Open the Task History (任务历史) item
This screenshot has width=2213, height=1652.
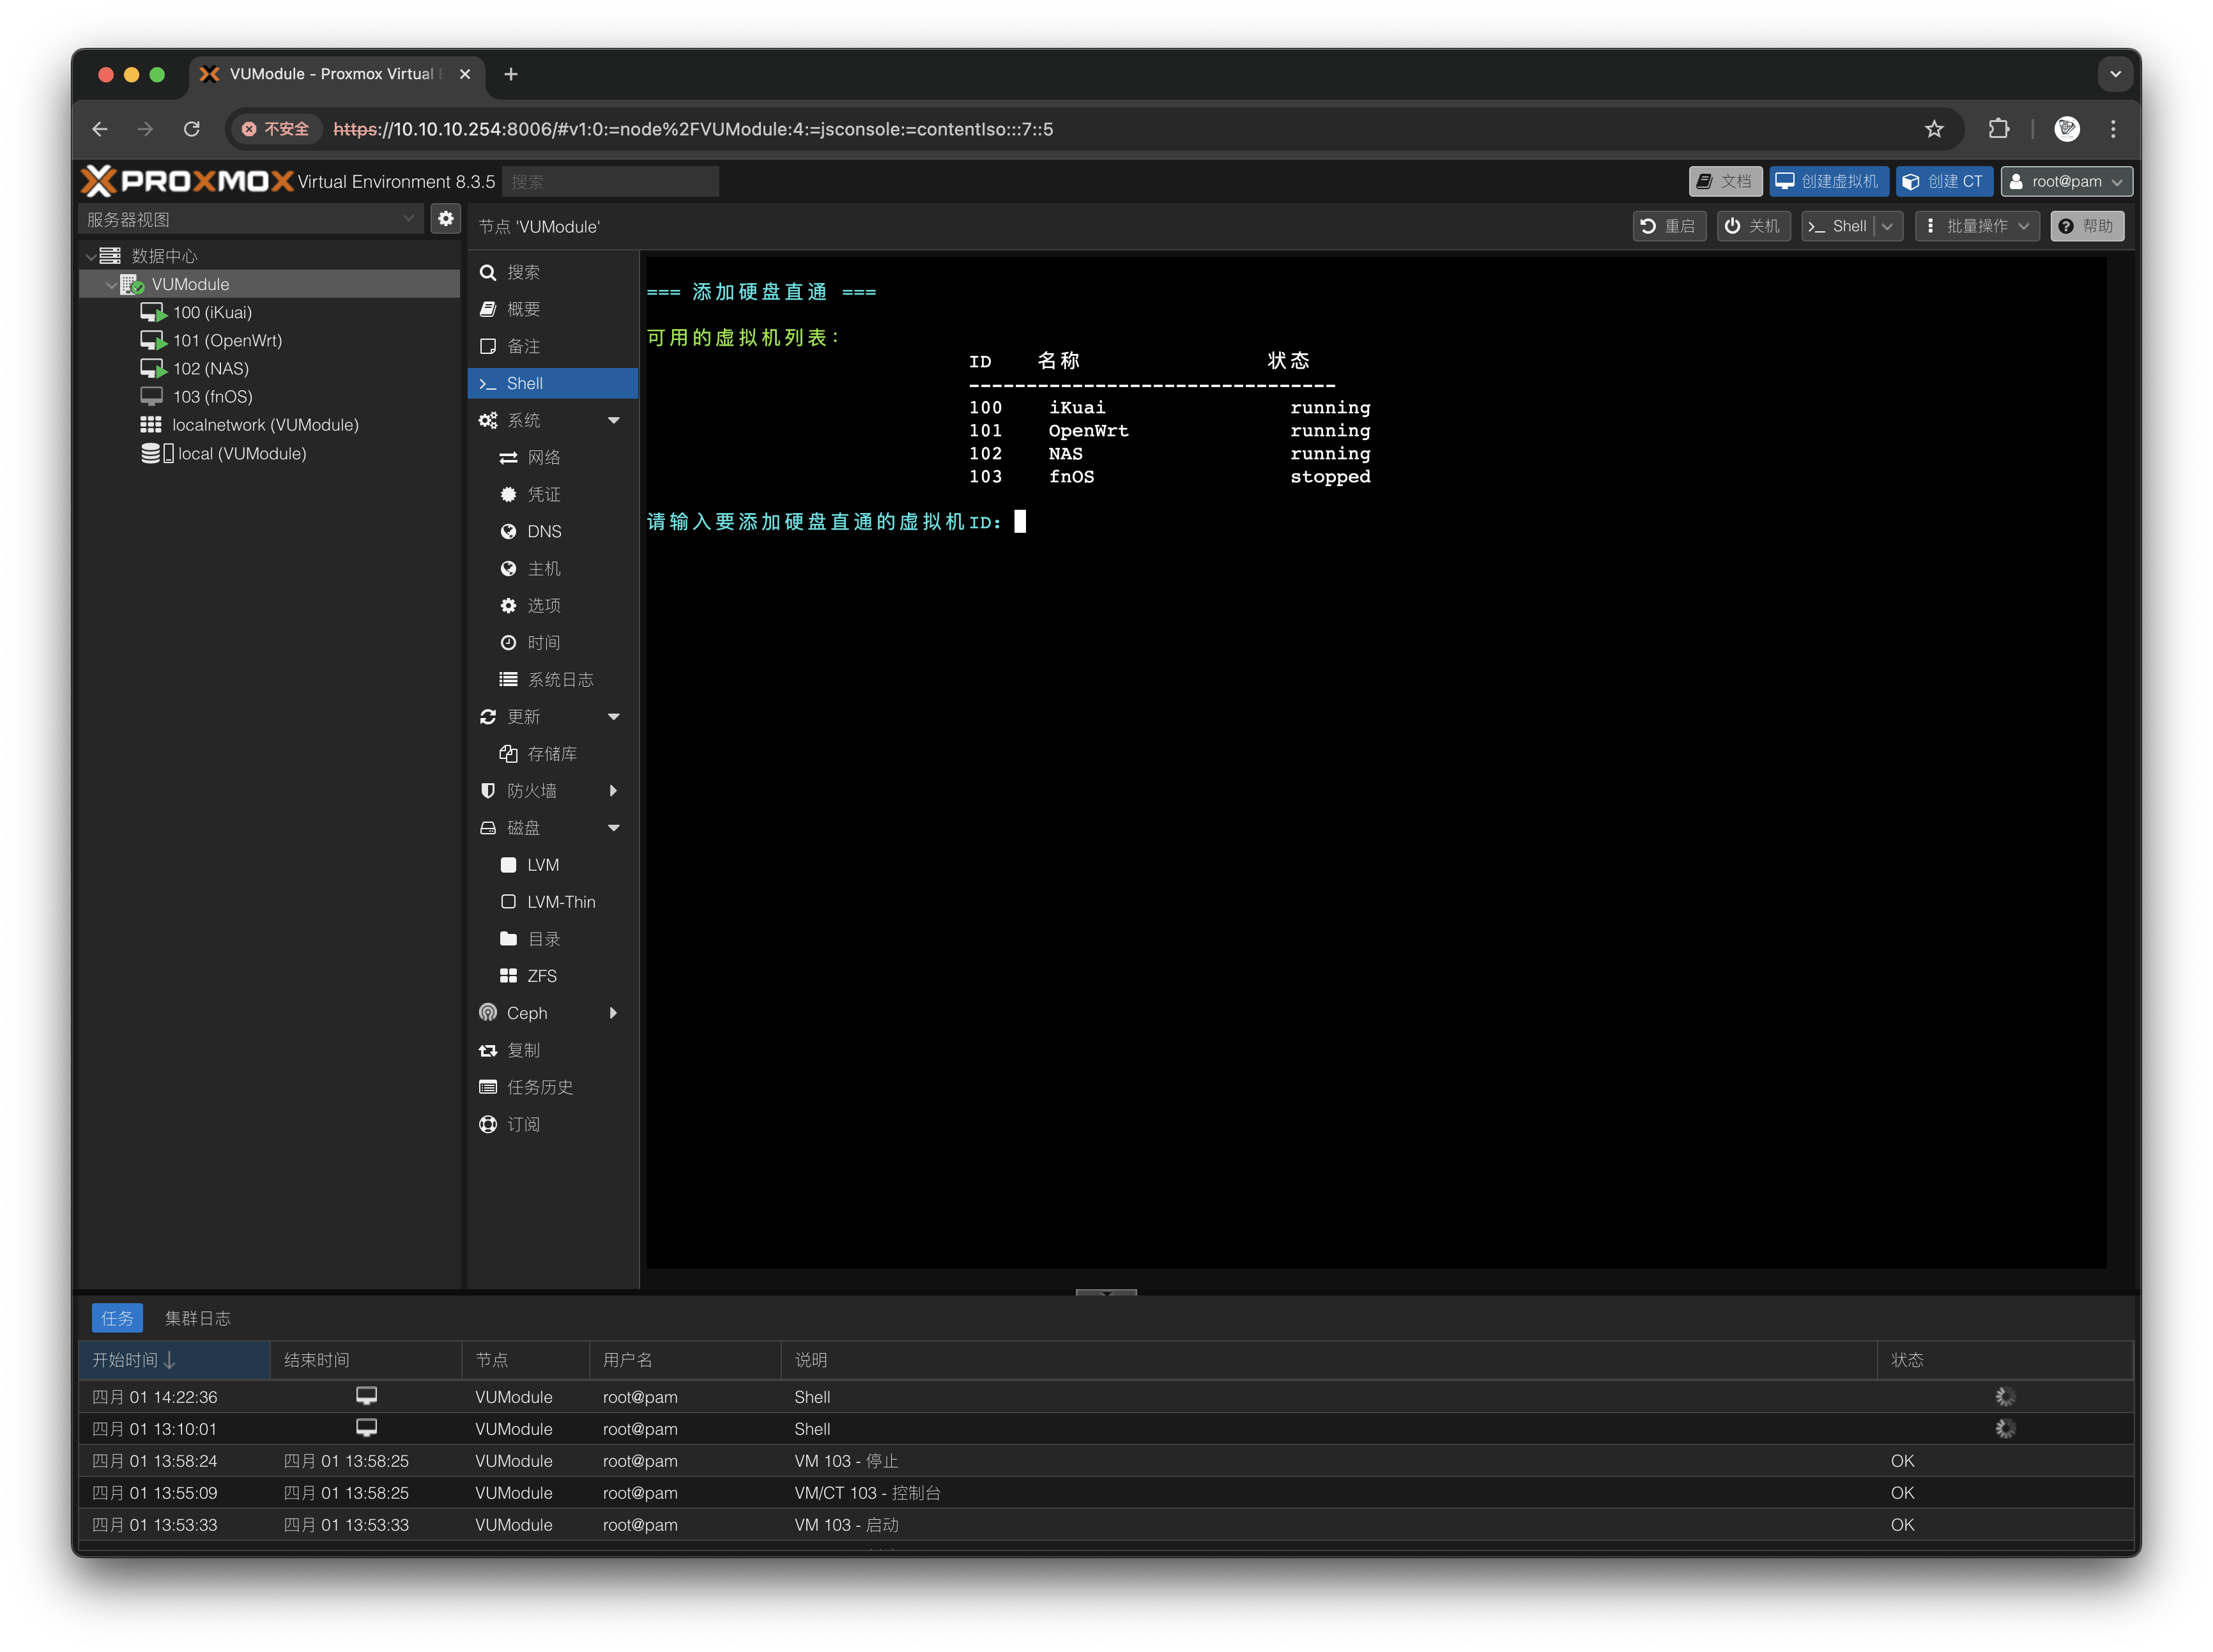(539, 1087)
